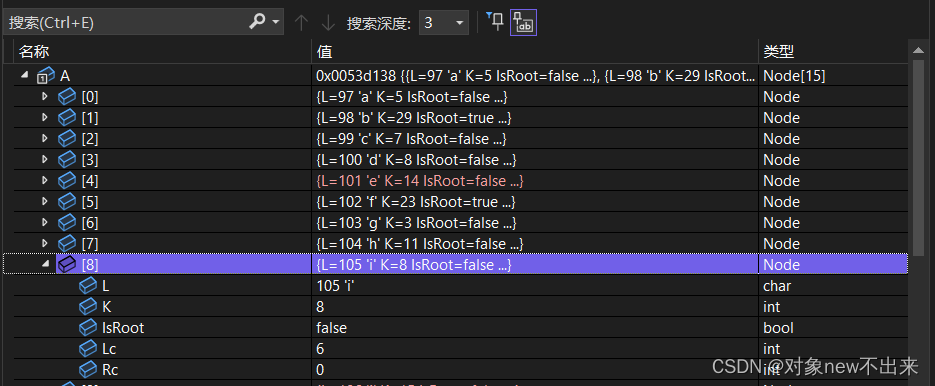Click the field icon beside IsRoot
Screen dimensions: 935x386
(88, 328)
